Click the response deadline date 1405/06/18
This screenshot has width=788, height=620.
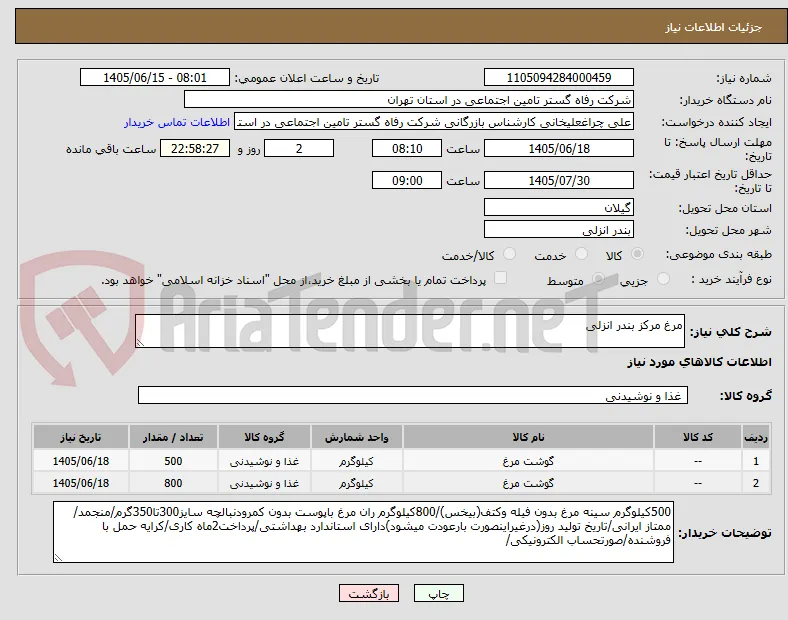(x=558, y=148)
